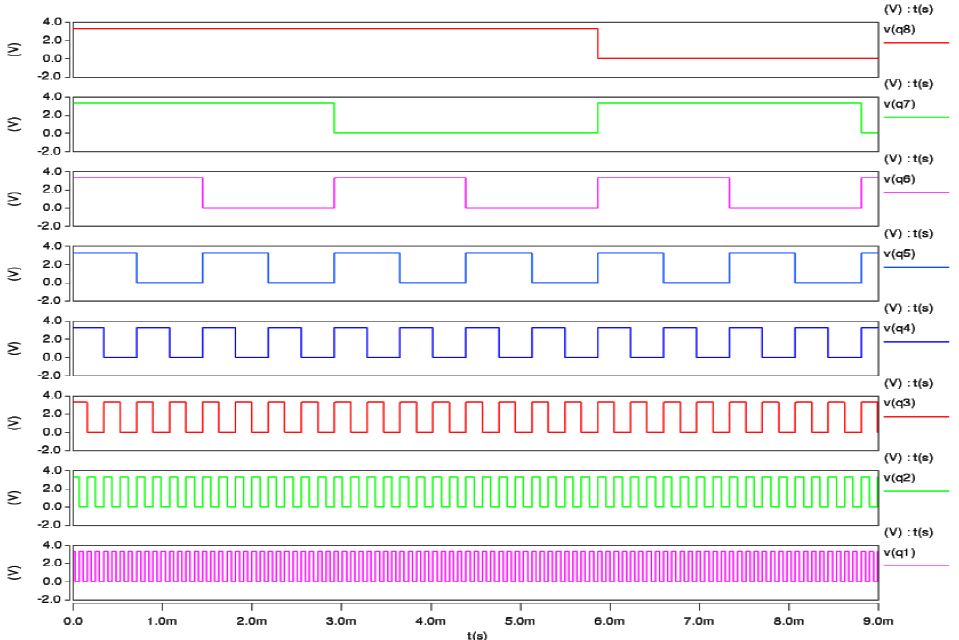The width and height of the screenshot is (959, 640).
Task: Click the 2.0 y-axis tick of the v(q5) plot
Action: 51,264
